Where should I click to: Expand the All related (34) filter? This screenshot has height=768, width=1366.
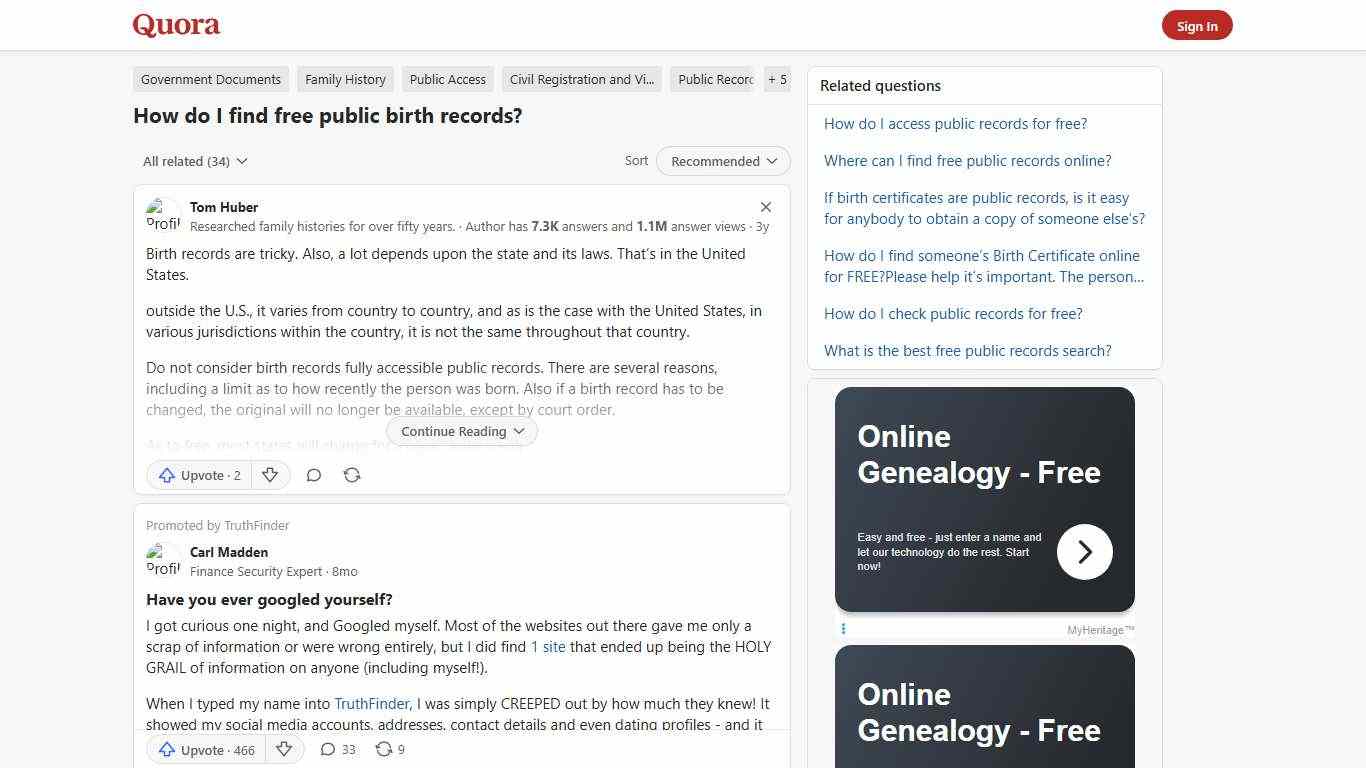194,161
